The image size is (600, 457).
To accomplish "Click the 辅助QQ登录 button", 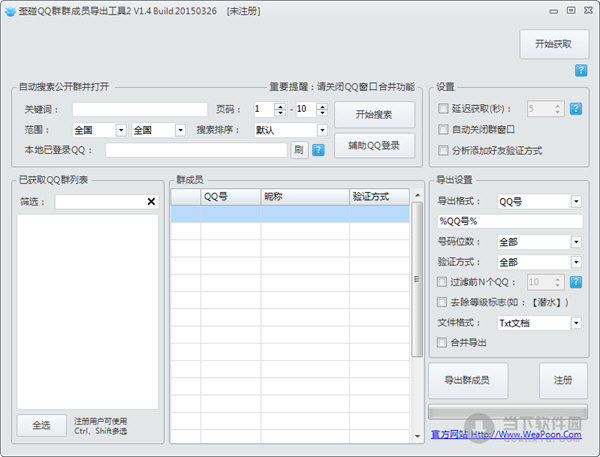I will tap(374, 145).
